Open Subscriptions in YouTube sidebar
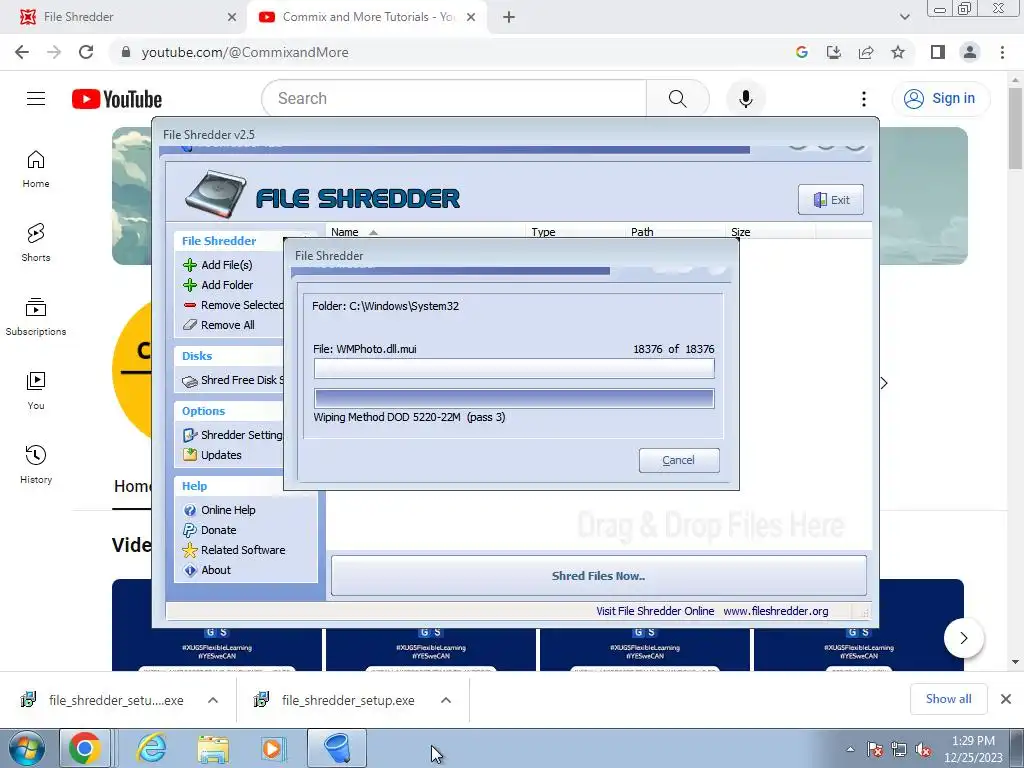Image resolution: width=1024 pixels, height=768 pixels. [x=36, y=317]
